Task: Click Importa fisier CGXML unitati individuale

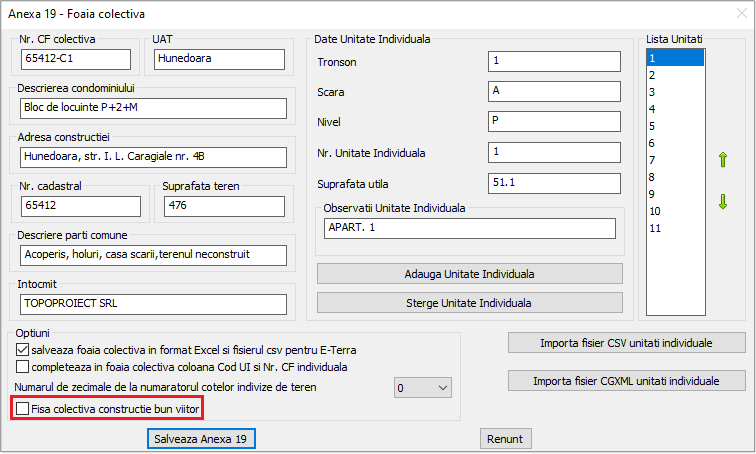Action: [x=627, y=381]
